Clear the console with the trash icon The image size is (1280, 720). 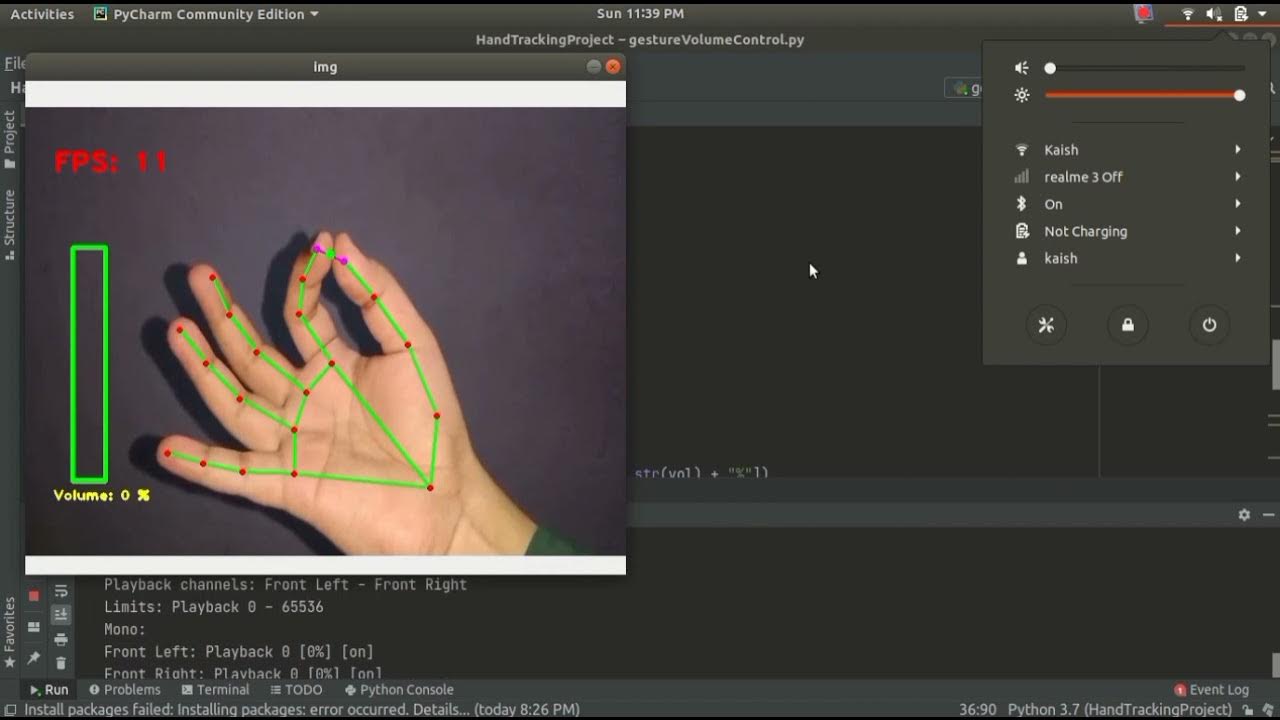(61, 662)
